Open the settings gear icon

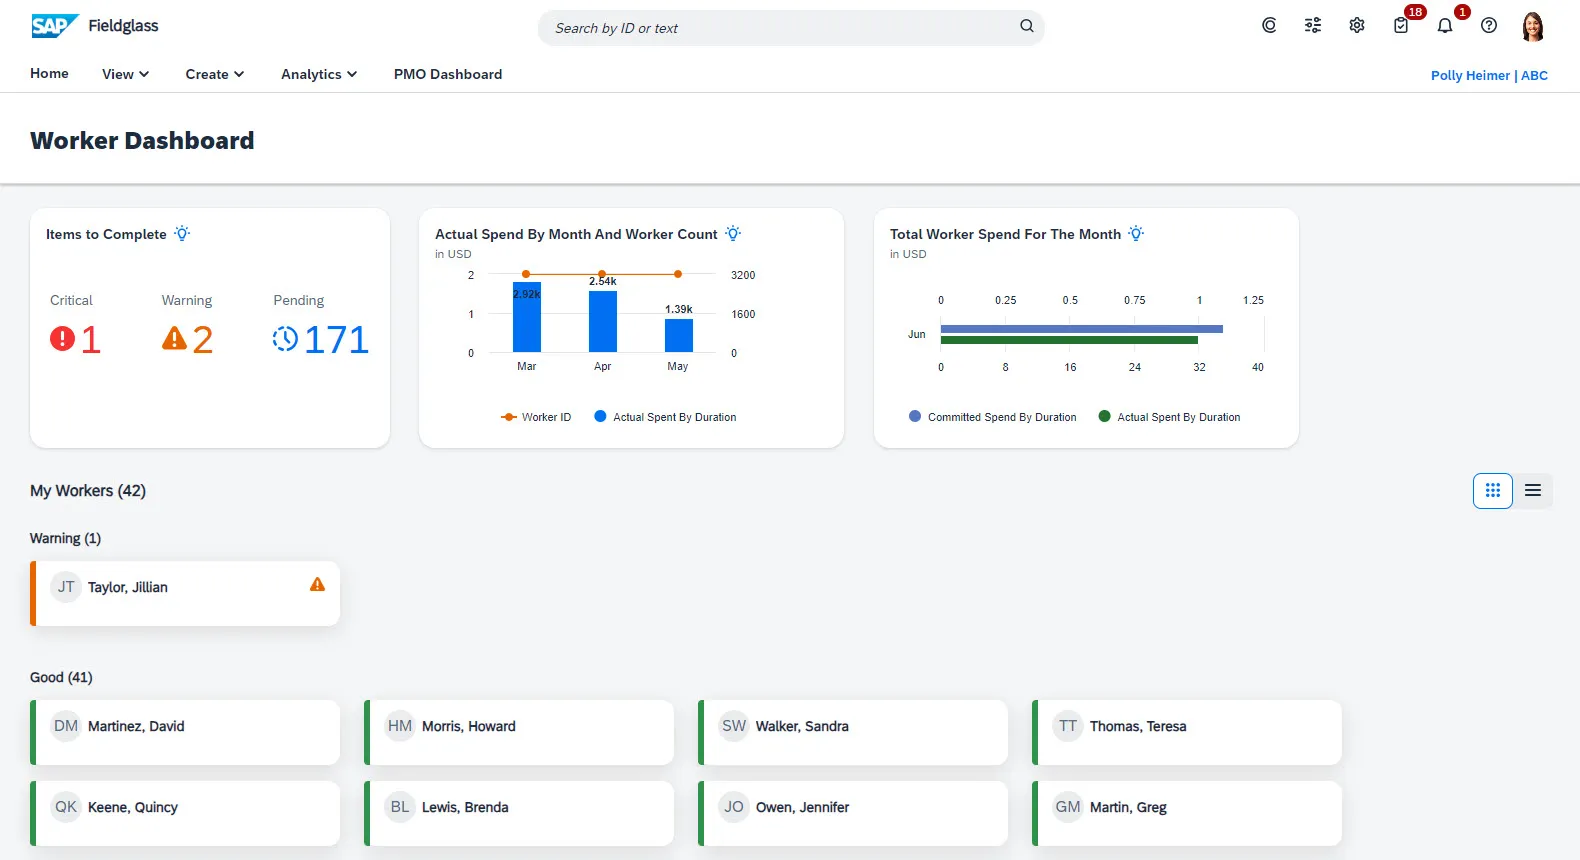coord(1357,26)
